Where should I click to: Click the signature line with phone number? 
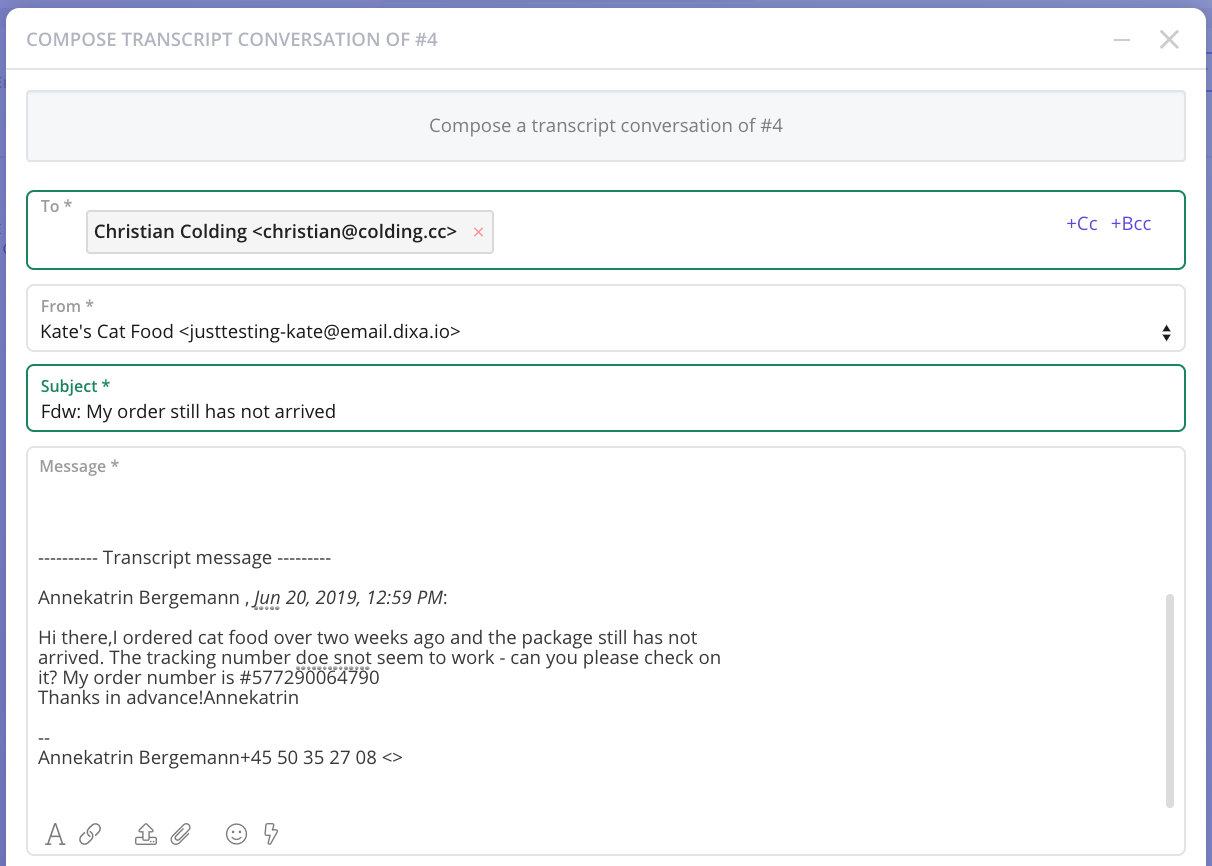pos(220,758)
